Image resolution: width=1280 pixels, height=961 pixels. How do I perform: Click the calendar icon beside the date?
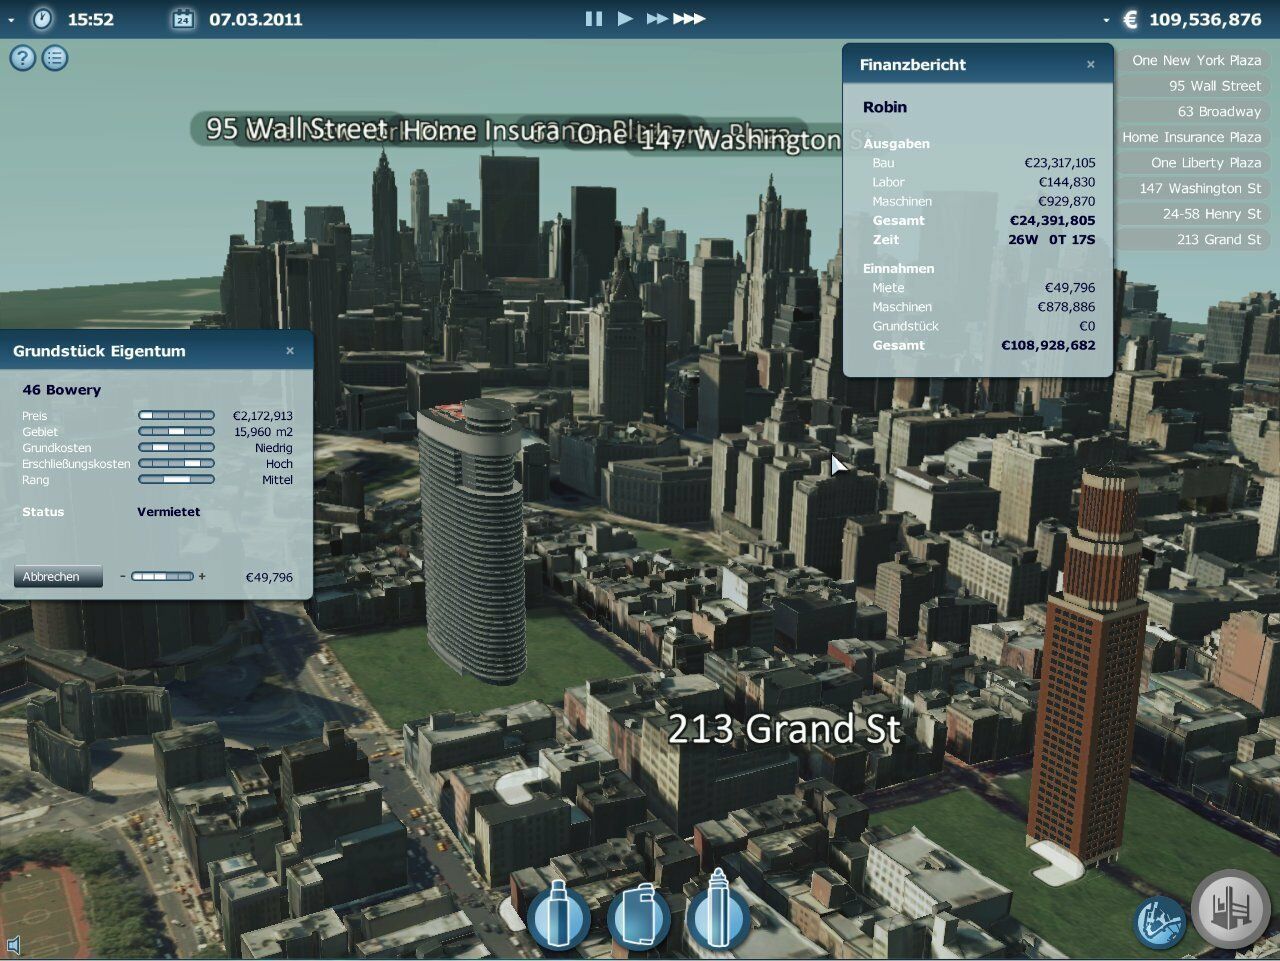click(182, 19)
